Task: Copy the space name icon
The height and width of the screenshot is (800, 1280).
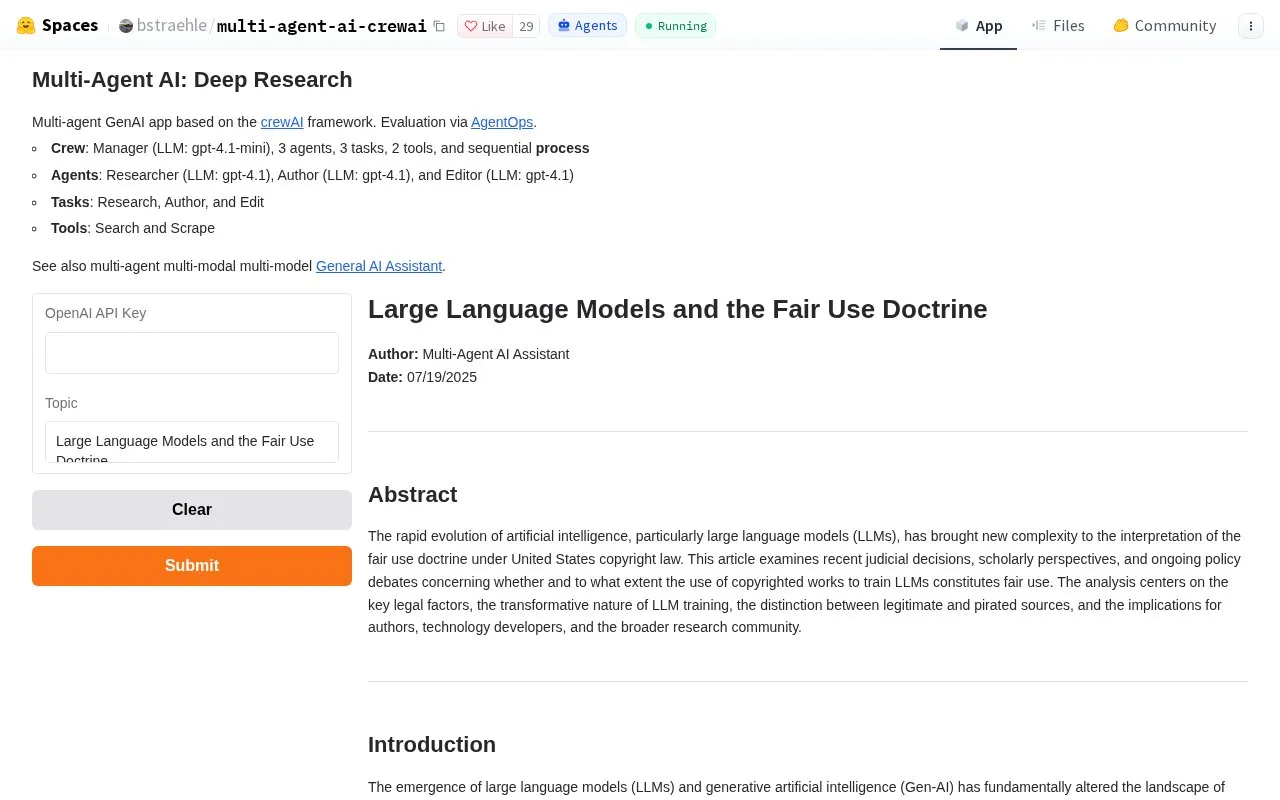Action: click(x=439, y=26)
